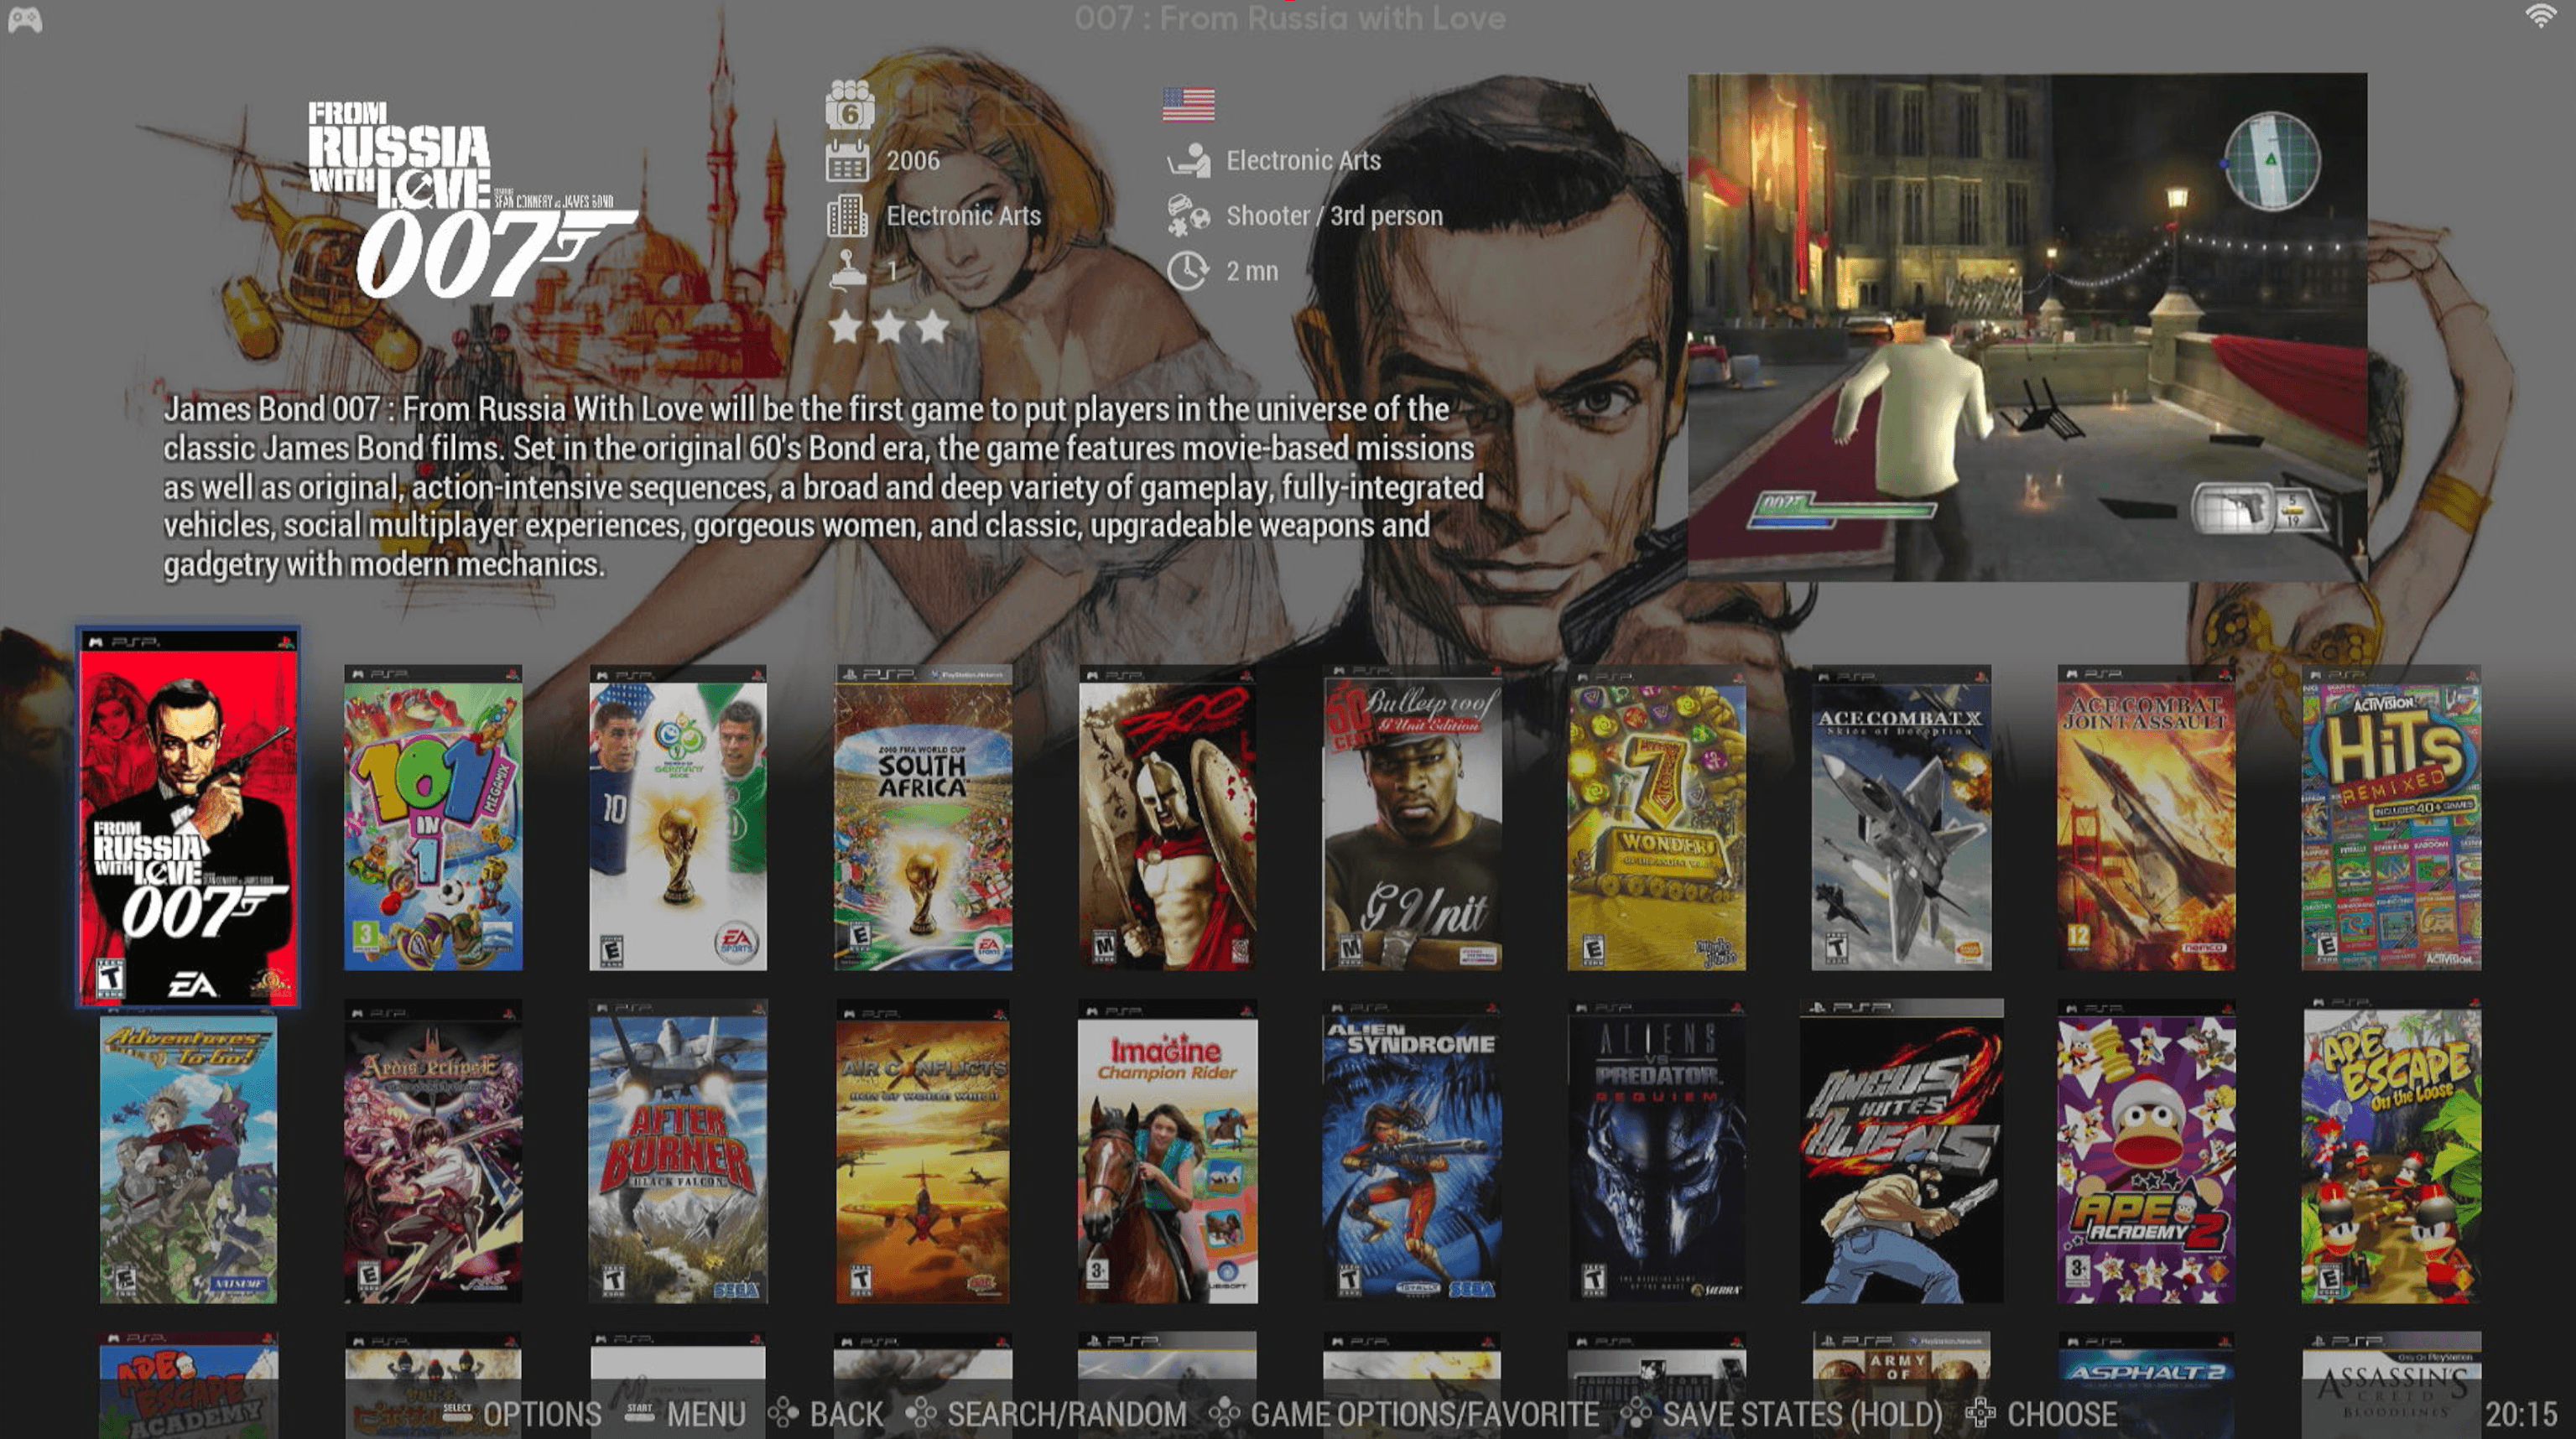The width and height of the screenshot is (2576, 1439).
Task: Click the developer building icon
Action: (847, 215)
